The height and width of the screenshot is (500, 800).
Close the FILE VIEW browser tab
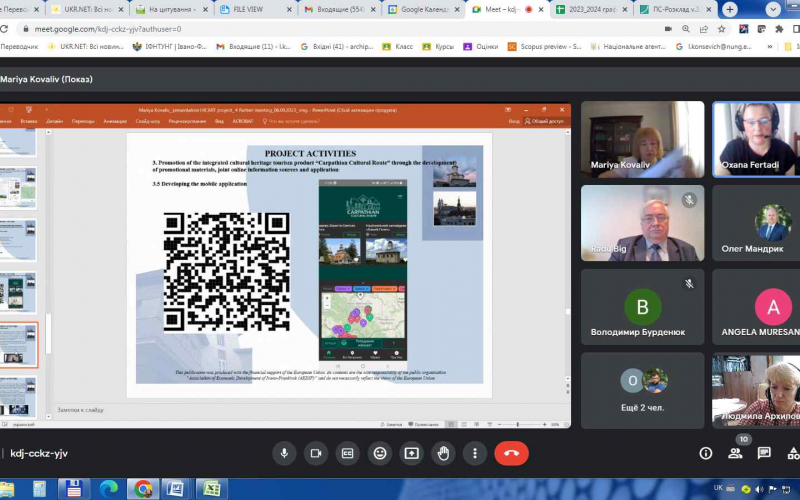289,9
